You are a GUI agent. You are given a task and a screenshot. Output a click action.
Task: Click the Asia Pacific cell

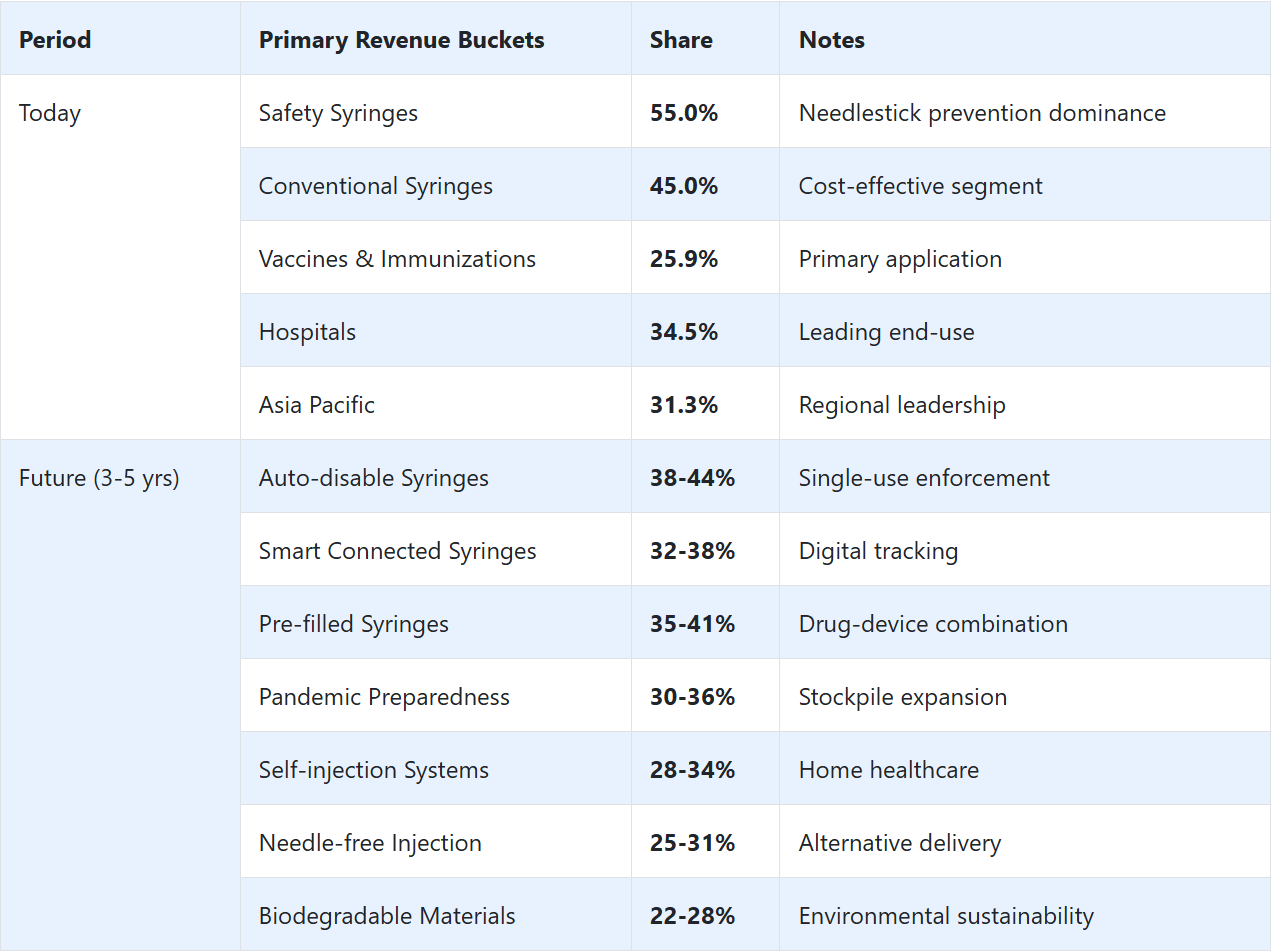tap(316, 405)
